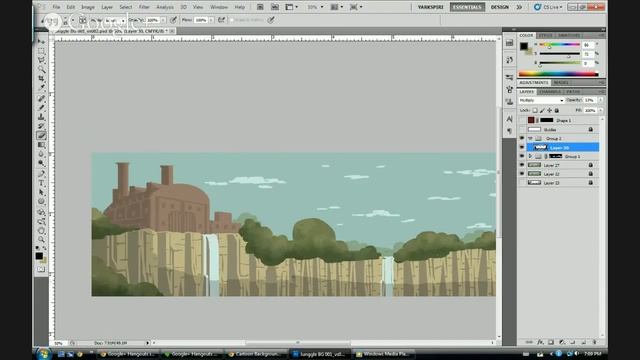Switch to the Masks tab

point(560,82)
